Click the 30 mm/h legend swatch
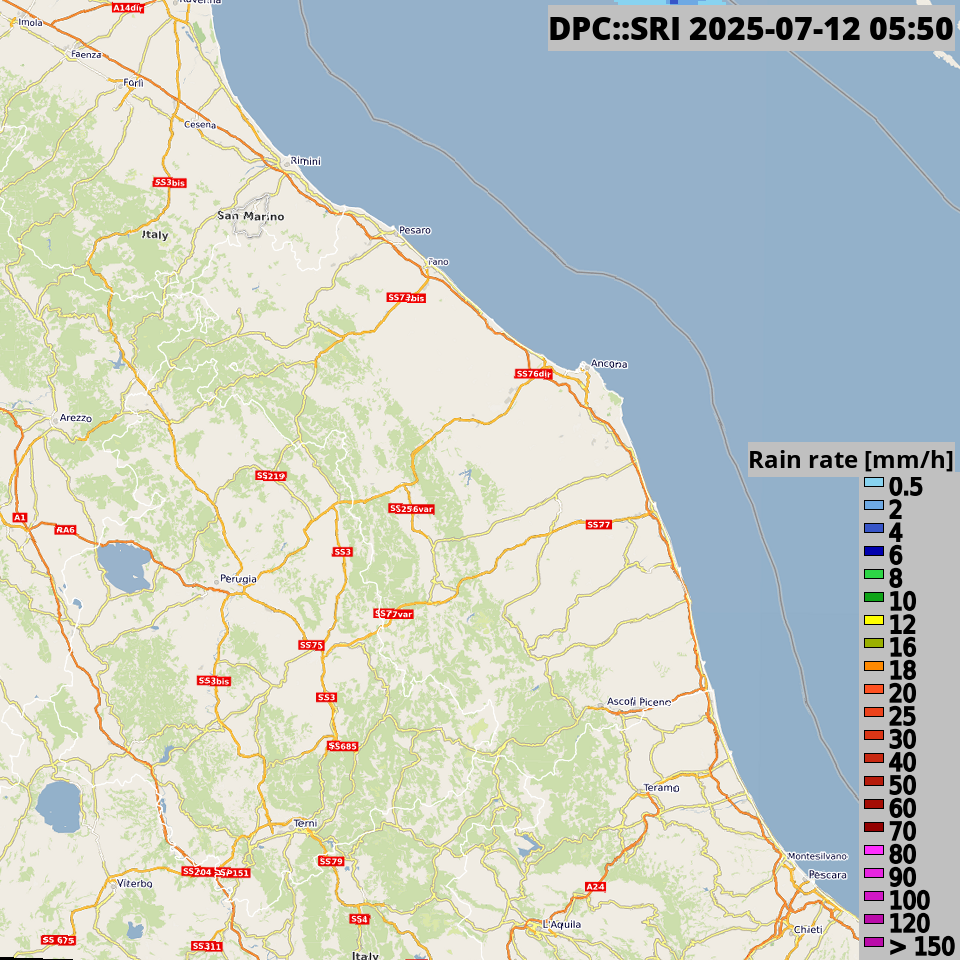This screenshot has height=960, width=960. click(x=874, y=735)
